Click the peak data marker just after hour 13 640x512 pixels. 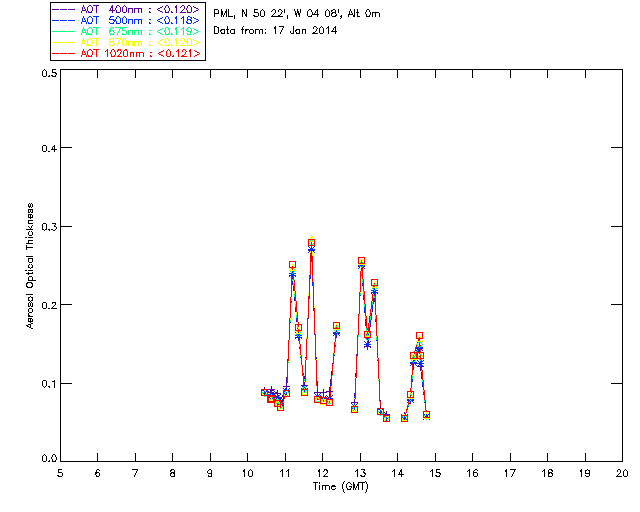click(361, 260)
